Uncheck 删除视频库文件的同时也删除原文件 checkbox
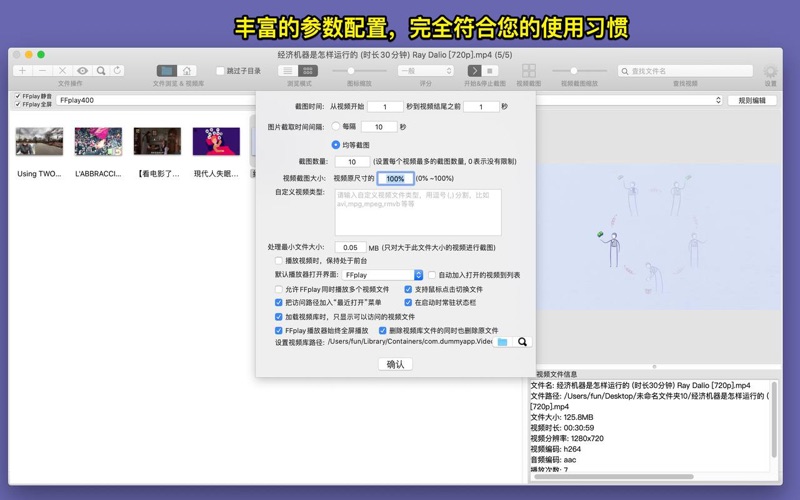This screenshot has width=800, height=500. coord(383,331)
